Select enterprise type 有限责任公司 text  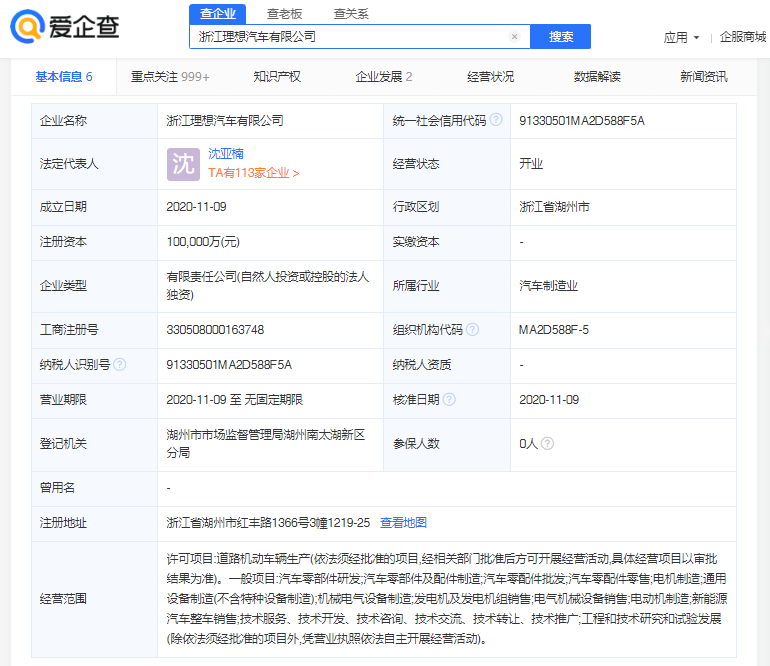click(x=268, y=285)
